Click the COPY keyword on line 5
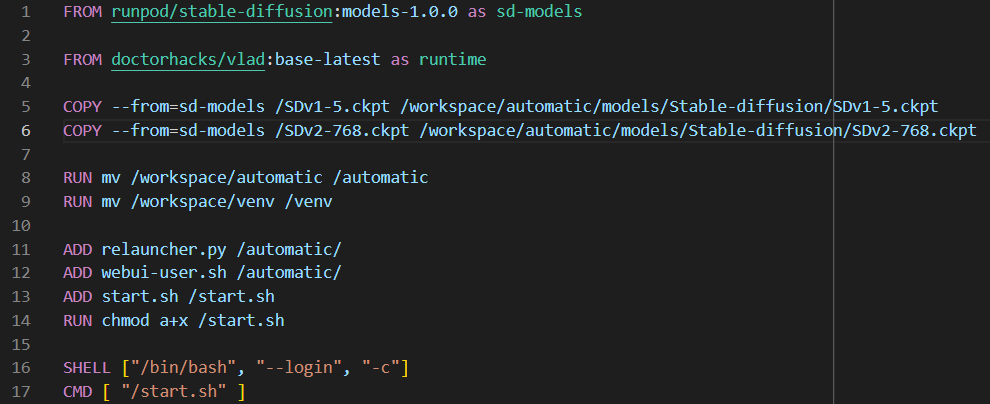990x404 pixels. (82, 107)
